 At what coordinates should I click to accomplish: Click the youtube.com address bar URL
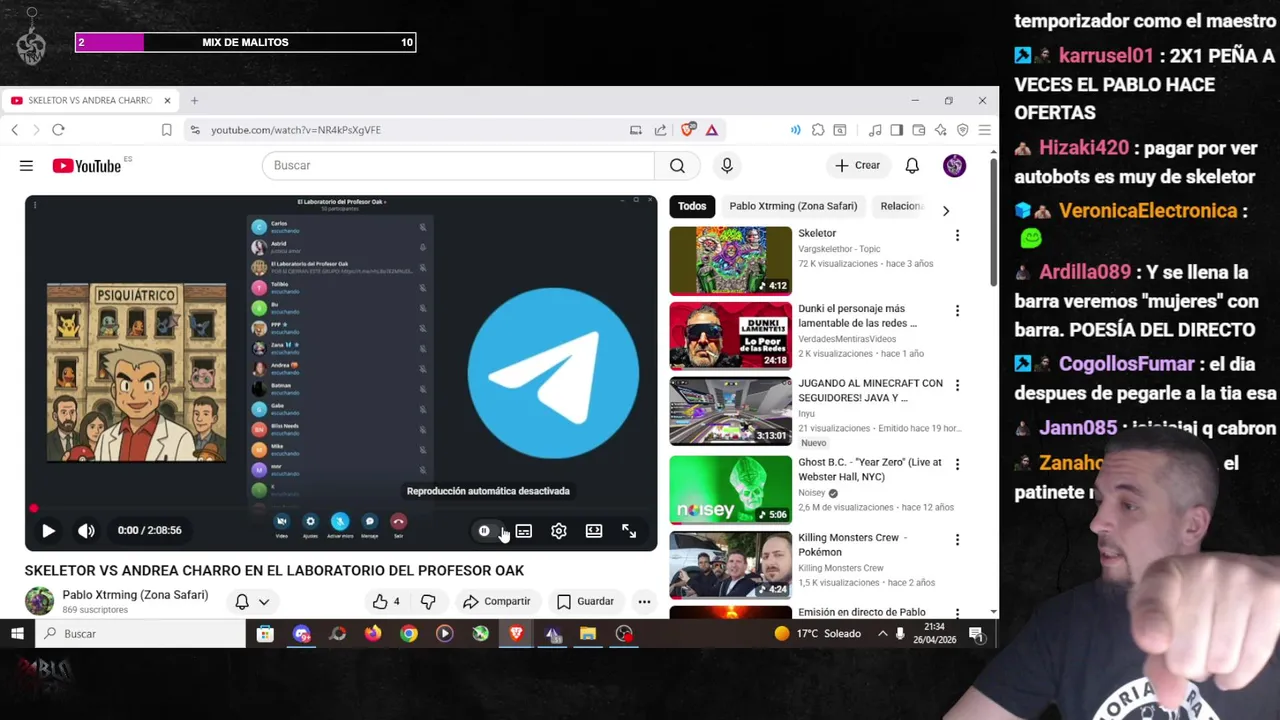(296, 130)
